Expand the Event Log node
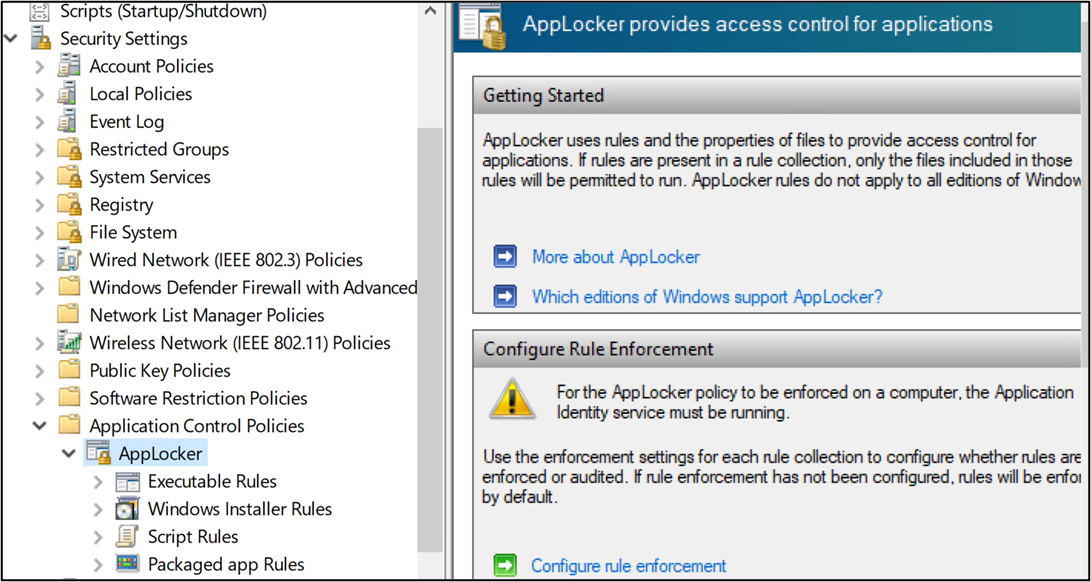The width and height of the screenshot is (1091, 582). (x=40, y=122)
